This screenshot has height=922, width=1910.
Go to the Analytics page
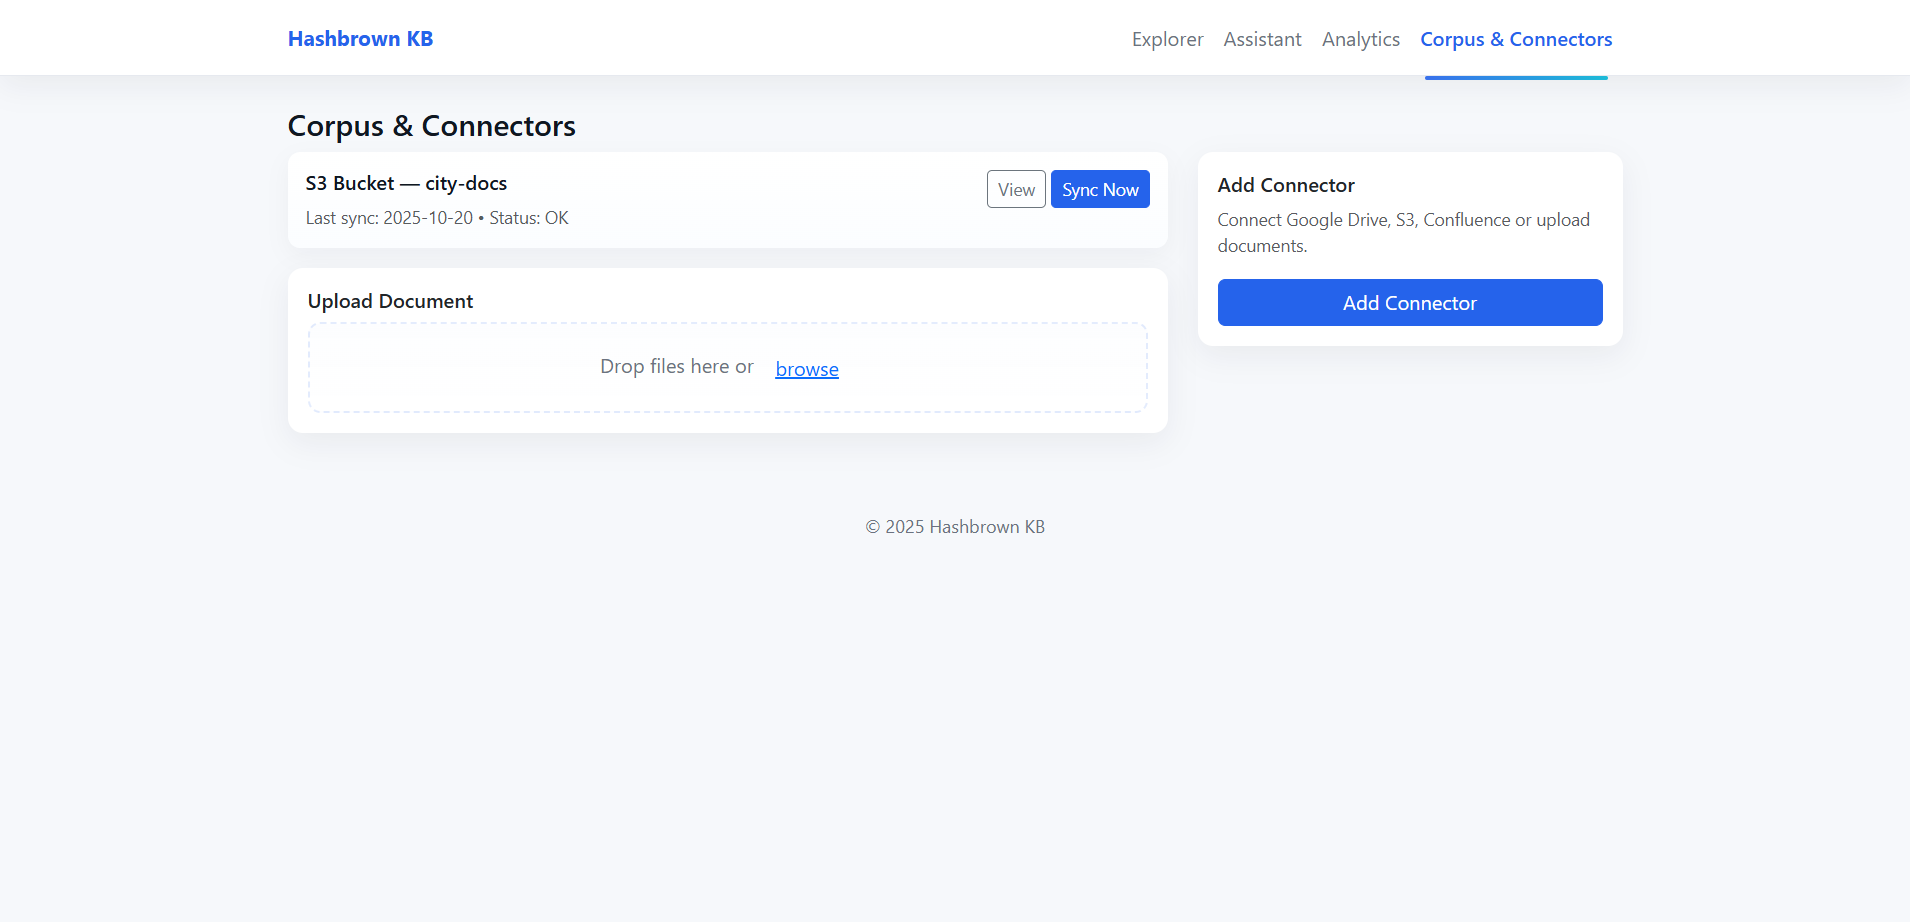(x=1360, y=39)
